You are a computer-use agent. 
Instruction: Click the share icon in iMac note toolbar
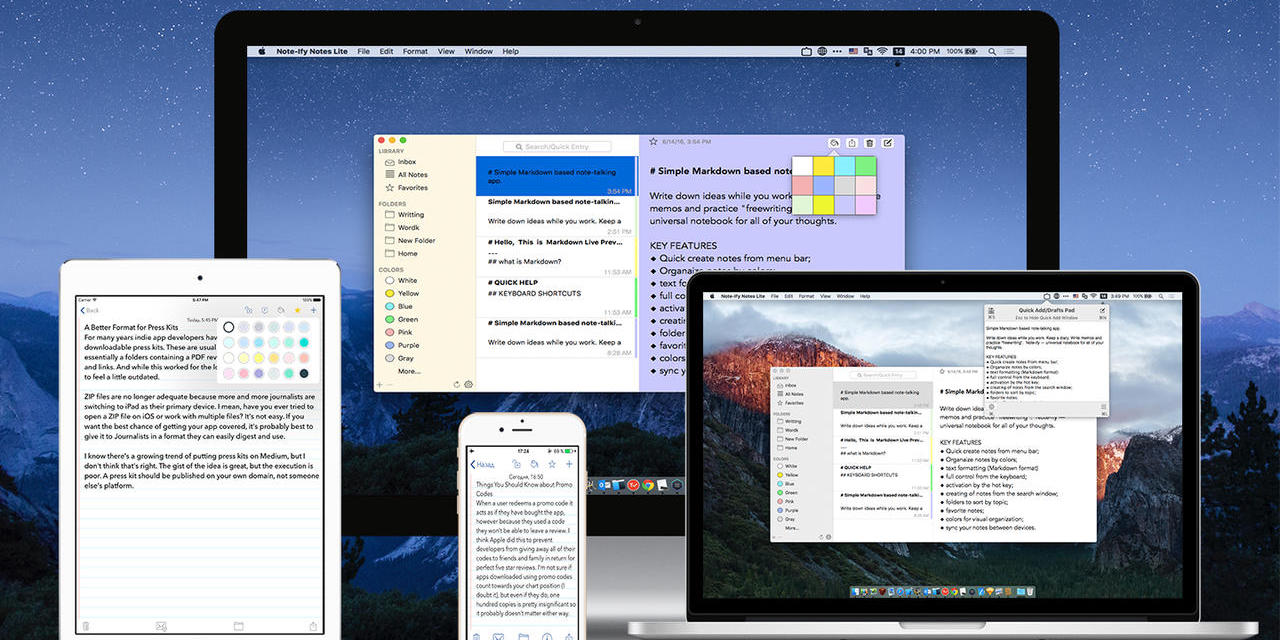point(852,144)
